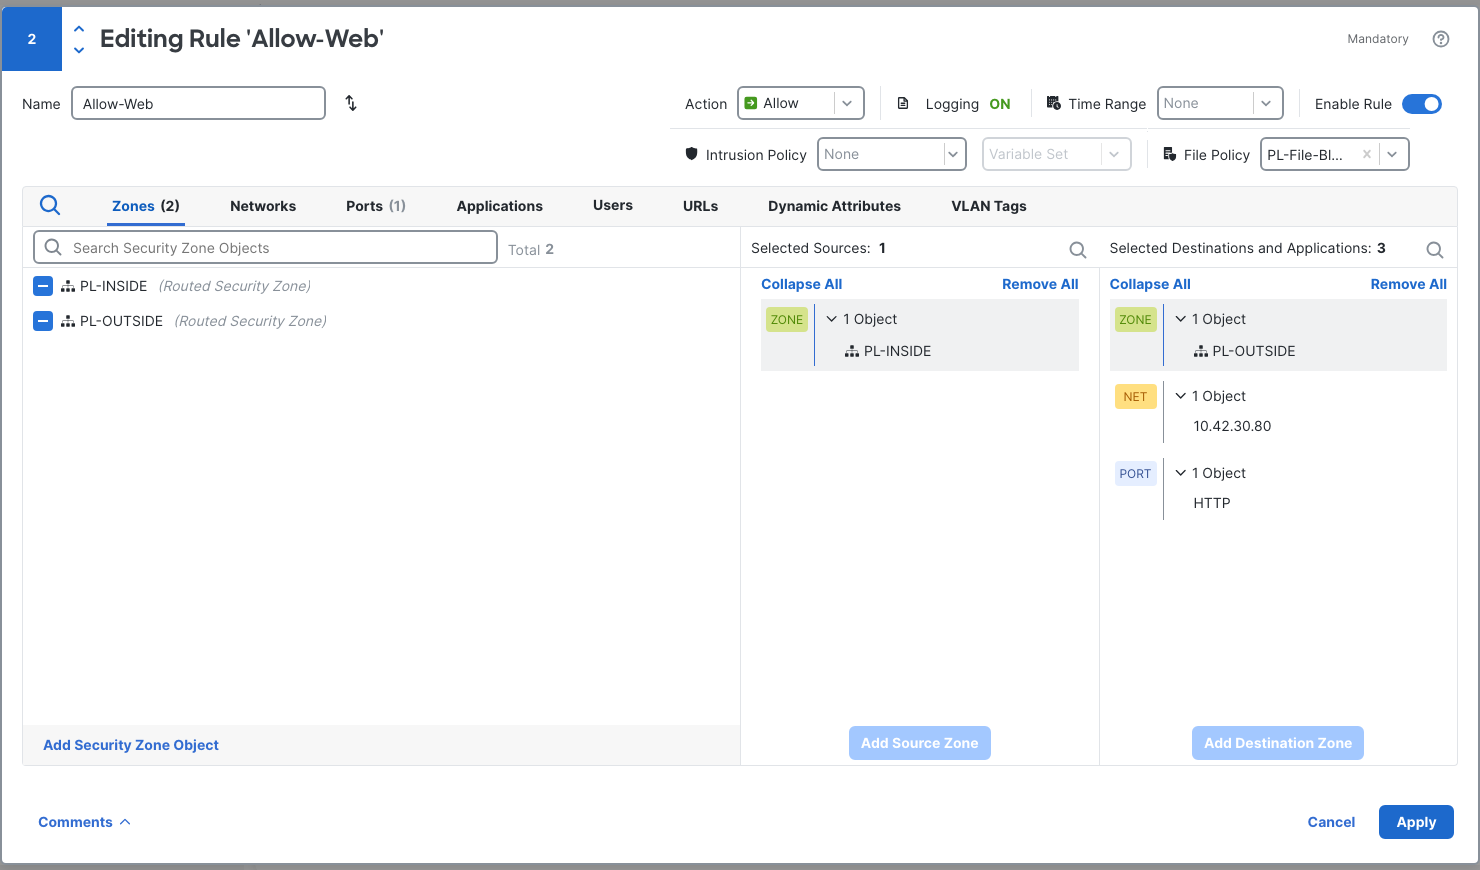1480x870 pixels.
Task: Open the Action dropdown
Action: (x=801, y=103)
